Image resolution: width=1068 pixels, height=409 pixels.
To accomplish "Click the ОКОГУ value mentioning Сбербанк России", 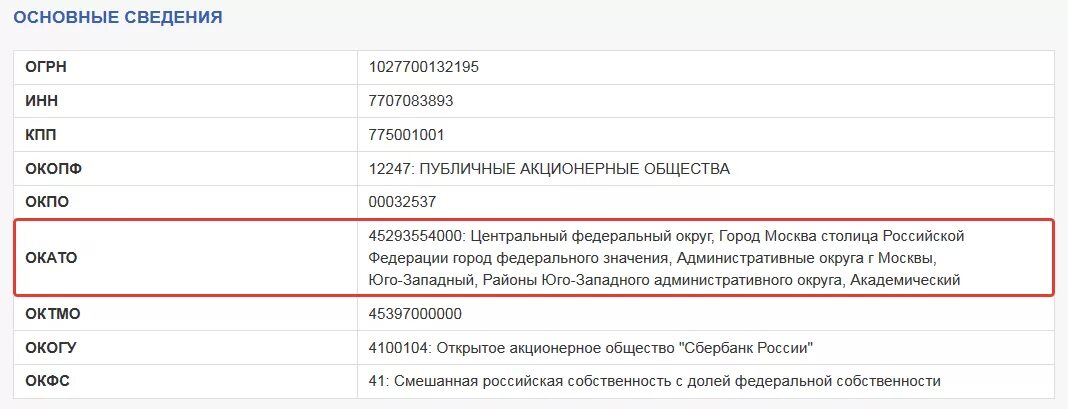I will click(591, 348).
